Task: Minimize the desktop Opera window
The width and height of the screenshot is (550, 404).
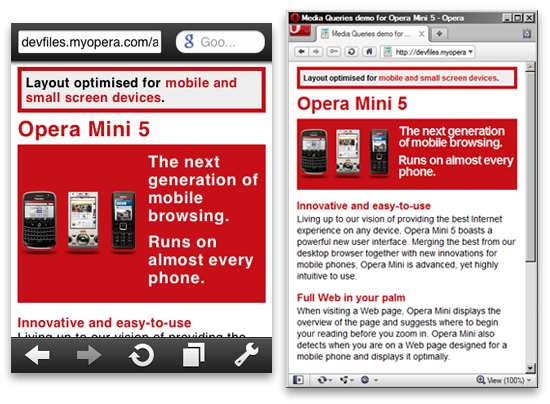Action: click(x=506, y=18)
